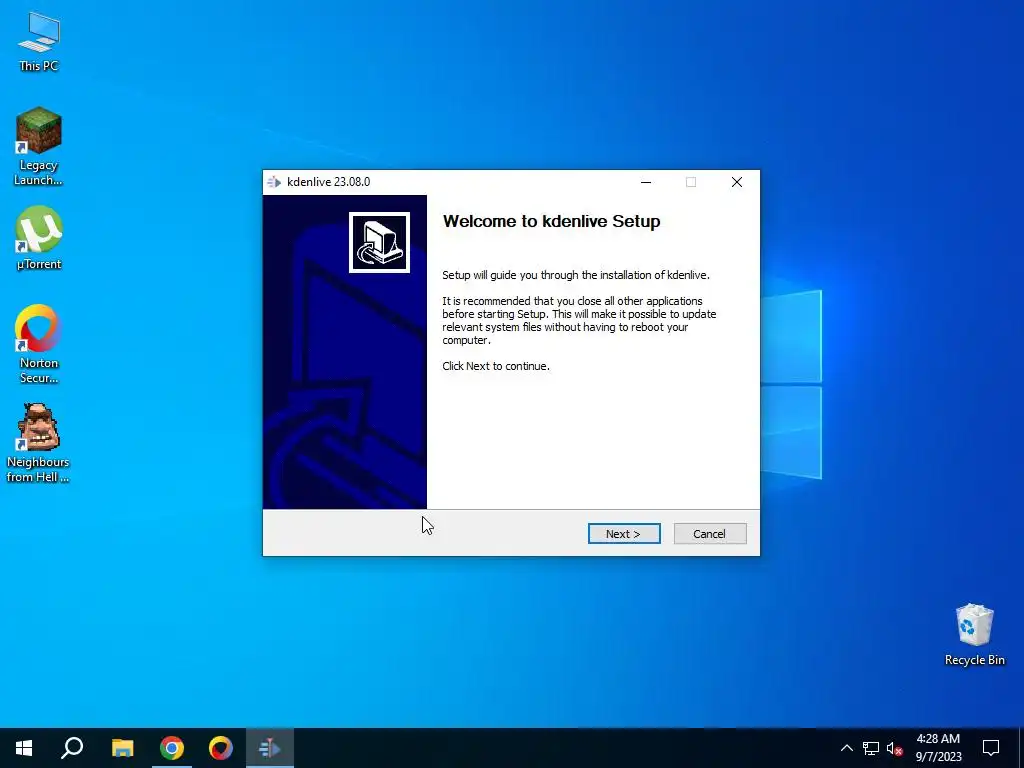The height and width of the screenshot is (768, 1024).
Task: Open the clock showing 4:28 AM
Action: tap(938, 748)
